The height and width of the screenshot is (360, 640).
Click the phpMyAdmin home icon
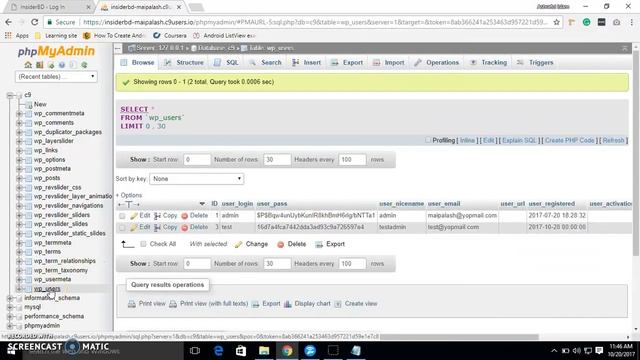pyautogui.click(x=28, y=65)
